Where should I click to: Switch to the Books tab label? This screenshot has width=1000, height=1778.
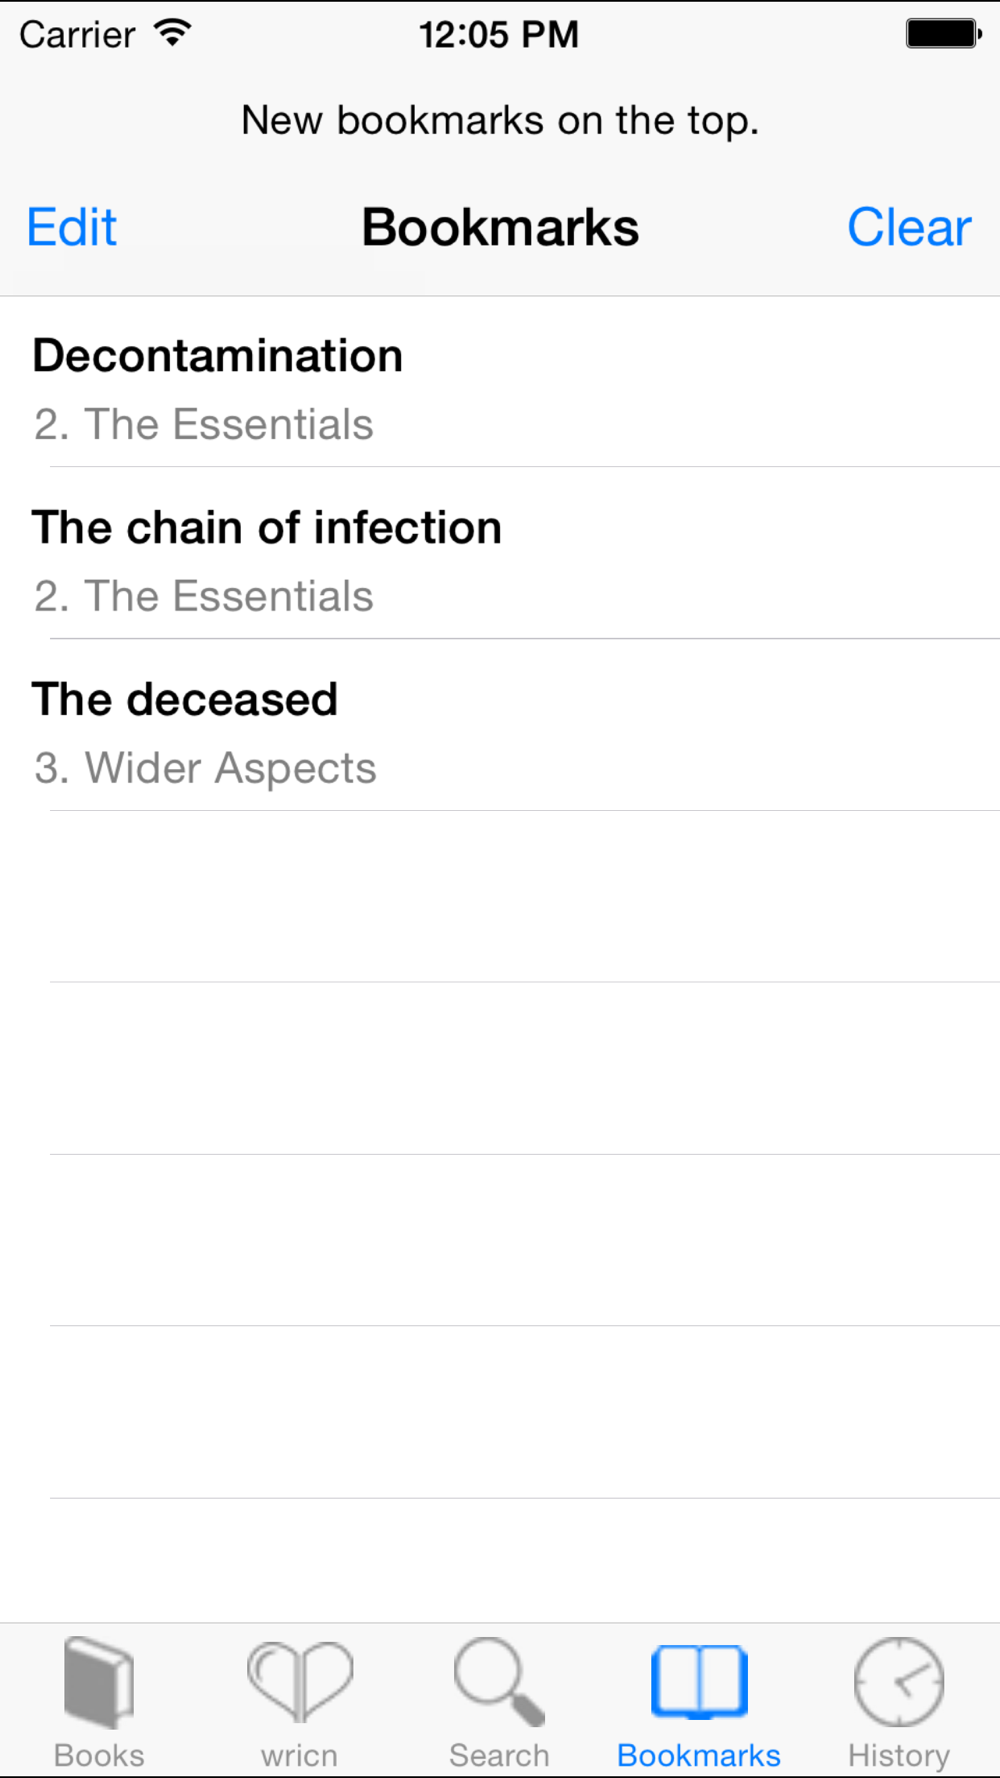click(x=99, y=1755)
